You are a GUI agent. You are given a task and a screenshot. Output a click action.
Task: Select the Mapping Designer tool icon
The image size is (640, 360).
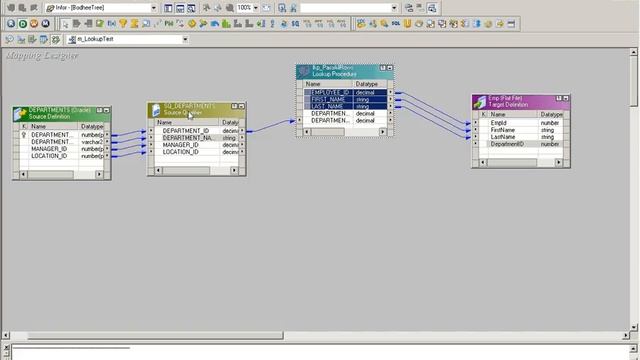click(56, 39)
